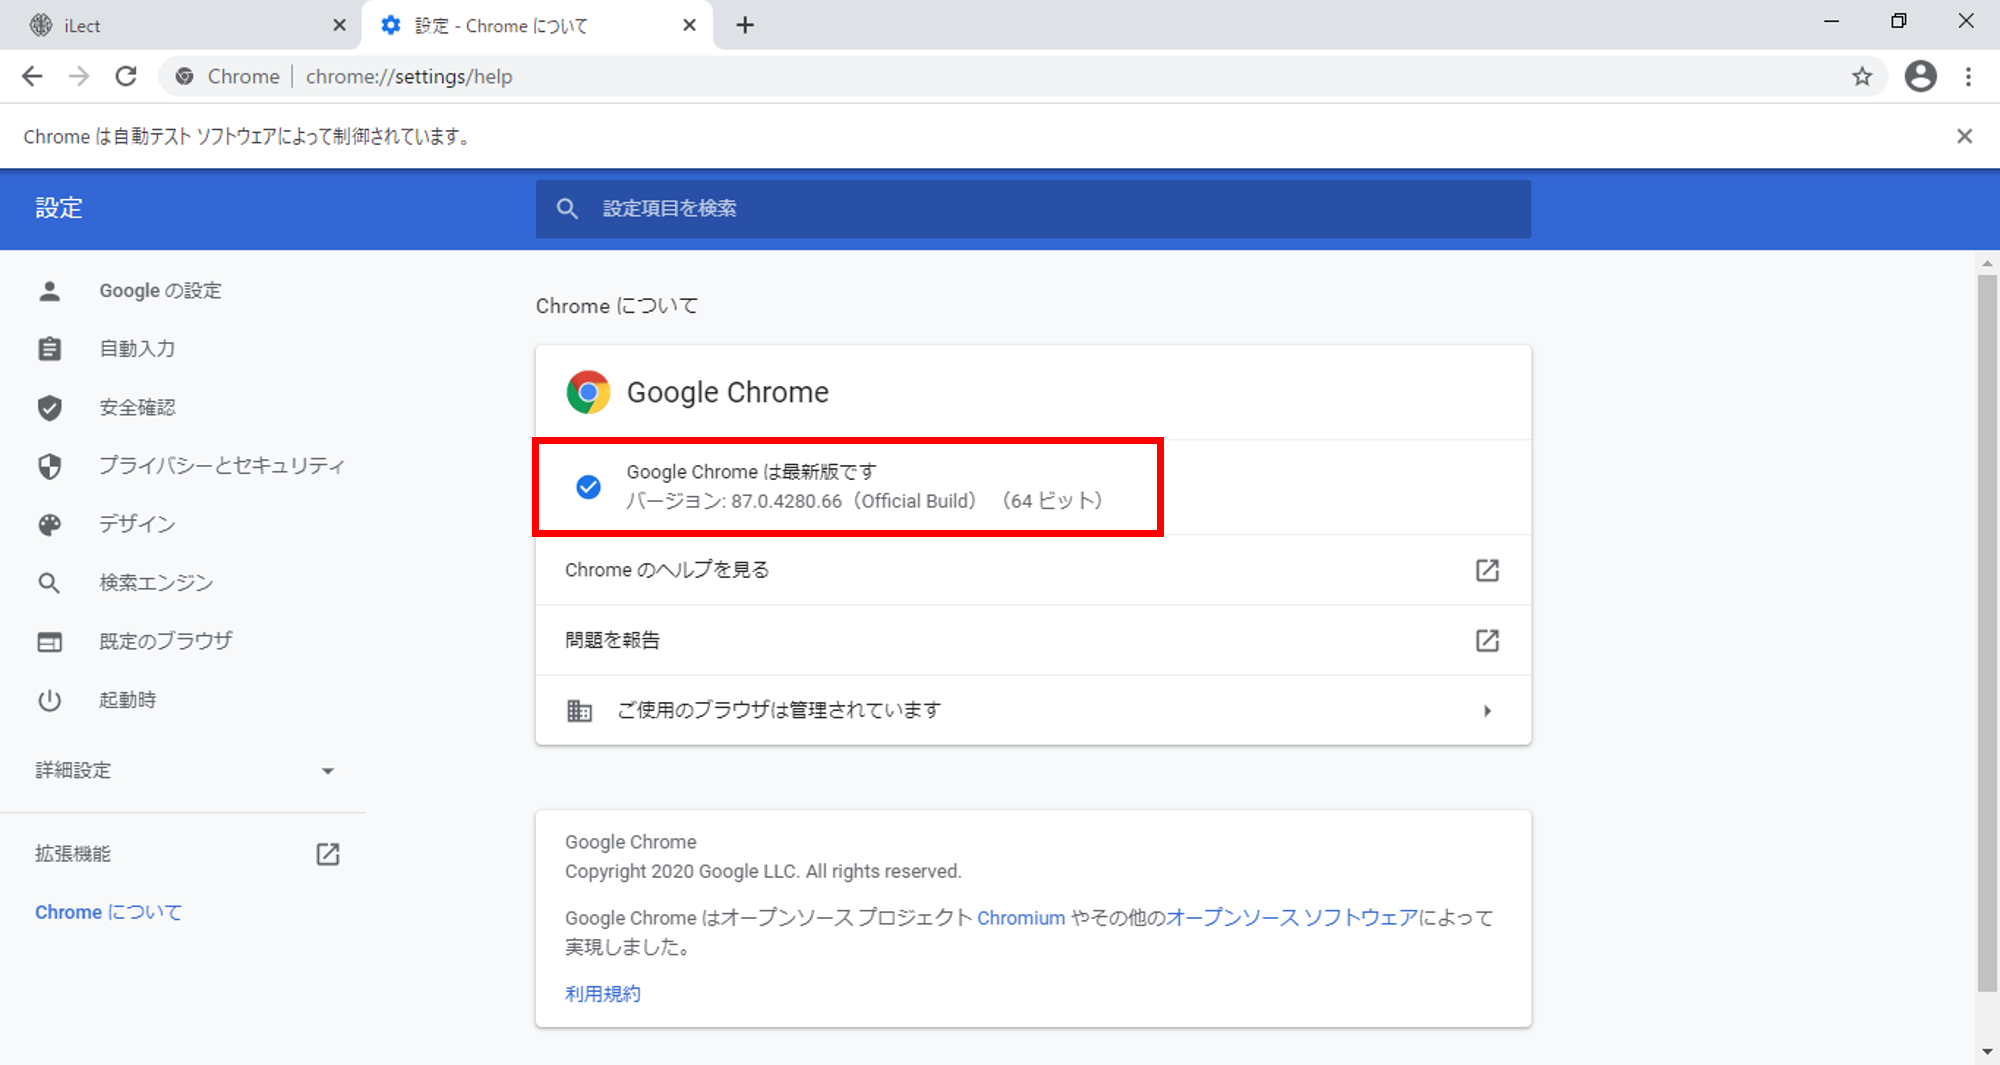Click open icon for Chrome のヘルプを見る

pyautogui.click(x=1487, y=570)
